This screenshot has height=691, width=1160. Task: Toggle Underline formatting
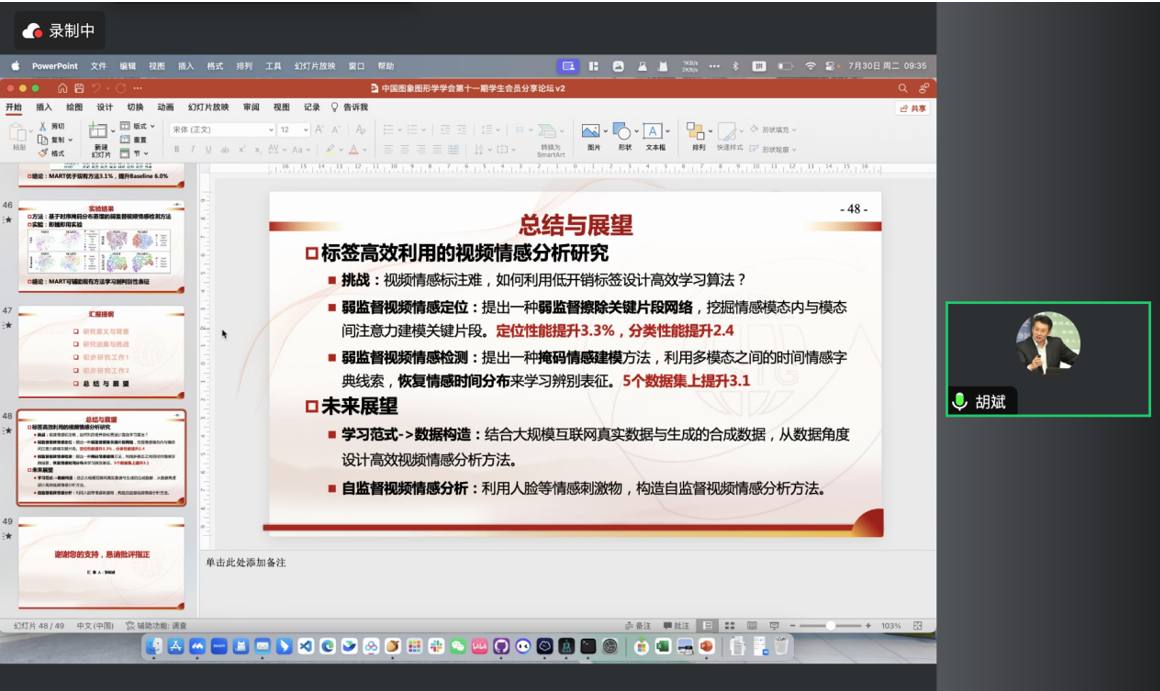209,149
